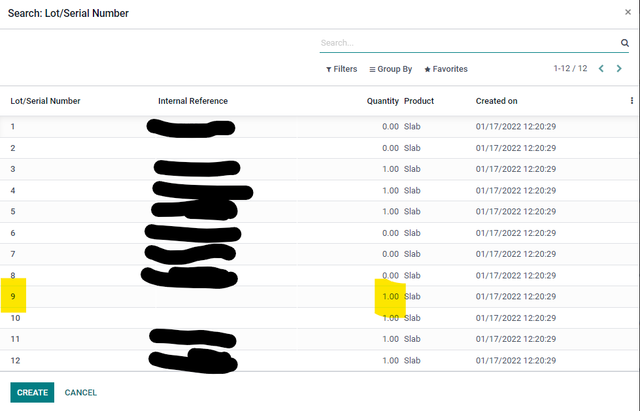Viewport: 640px width, 411px height.
Task: Click the CREATE button
Action: point(32,392)
